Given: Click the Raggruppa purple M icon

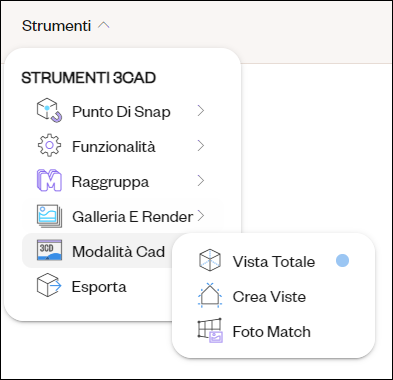Looking at the screenshot, I should pos(49,180).
